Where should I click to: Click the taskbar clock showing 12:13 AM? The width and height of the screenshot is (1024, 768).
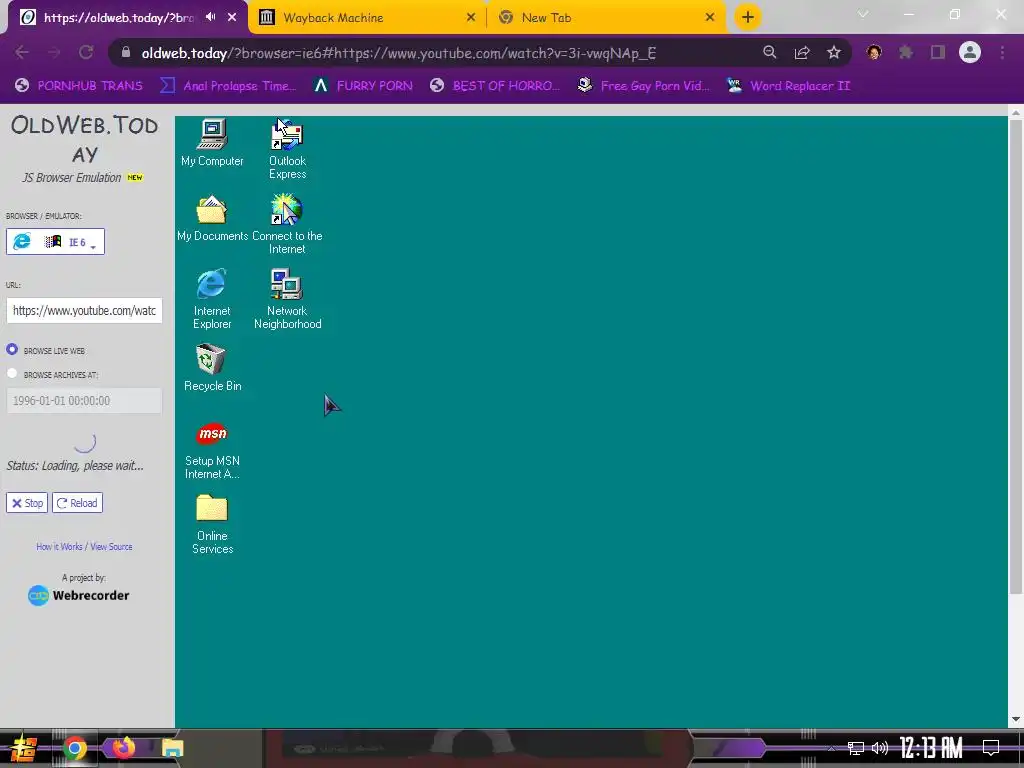pyautogui.click(x=931, y=748)
